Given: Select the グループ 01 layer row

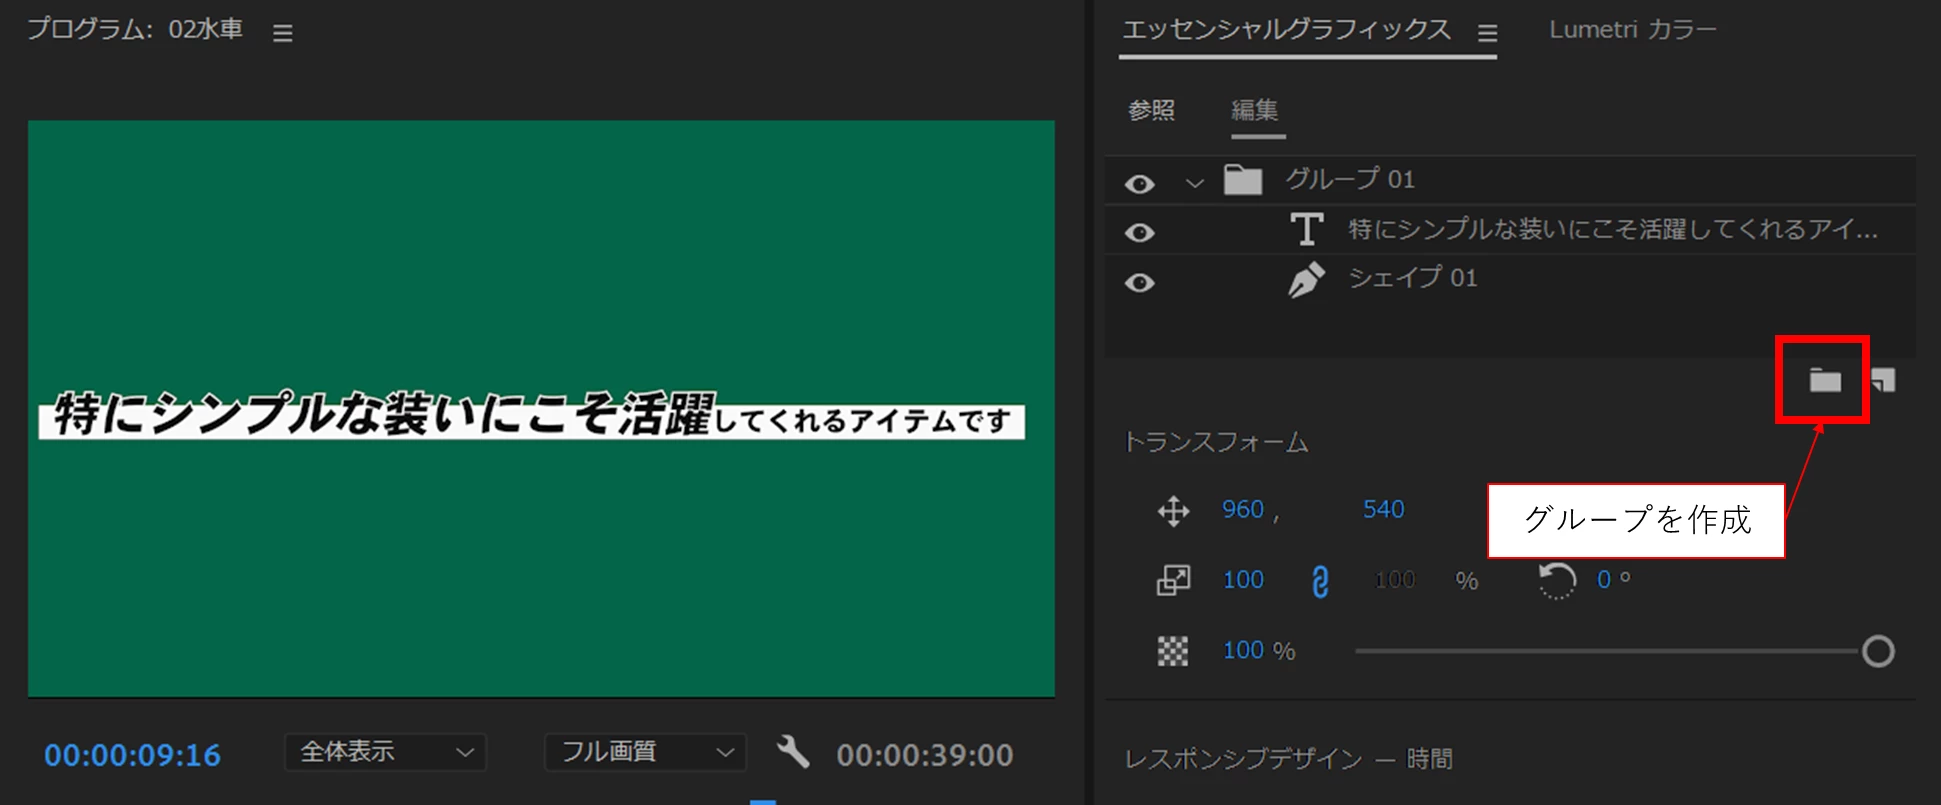Looking at the screenshot, I should [x=1511, y=180].
